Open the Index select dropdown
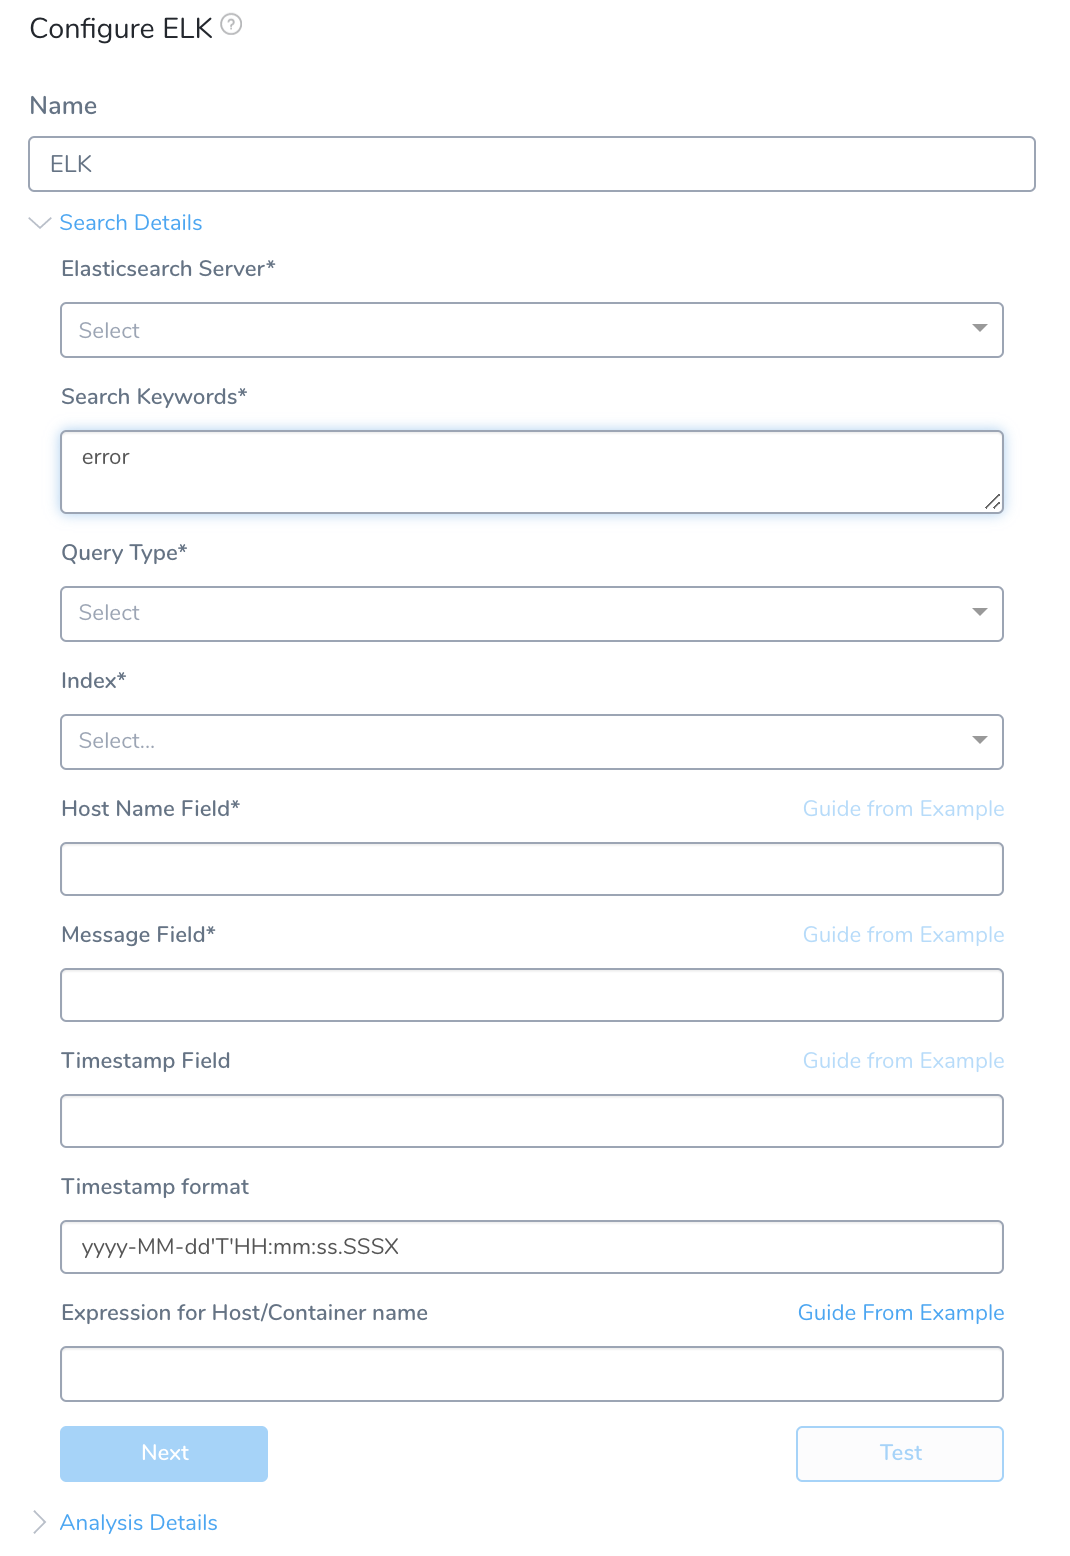1070x1556 pixels. [x=532, y=742]
